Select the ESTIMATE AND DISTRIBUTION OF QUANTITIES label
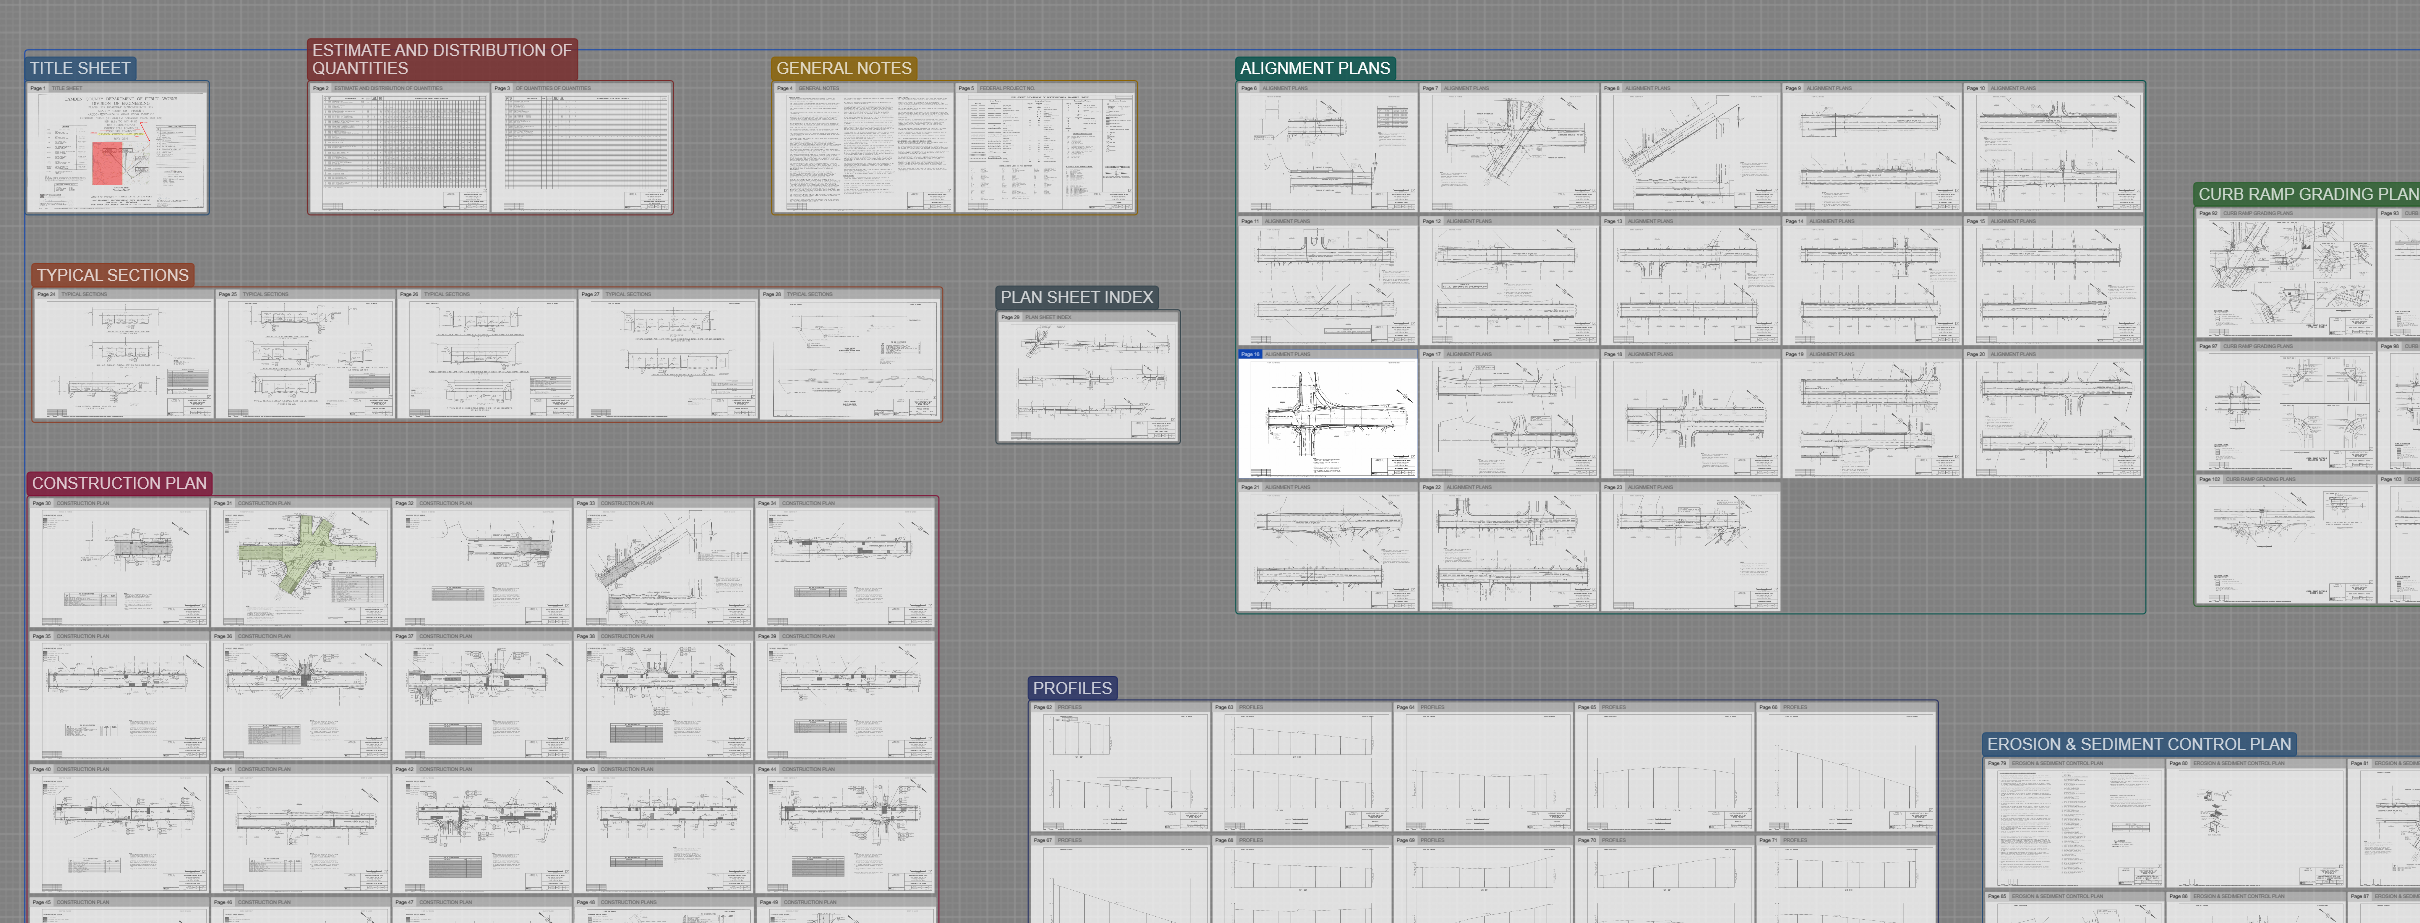 click(x=442, y=59)
